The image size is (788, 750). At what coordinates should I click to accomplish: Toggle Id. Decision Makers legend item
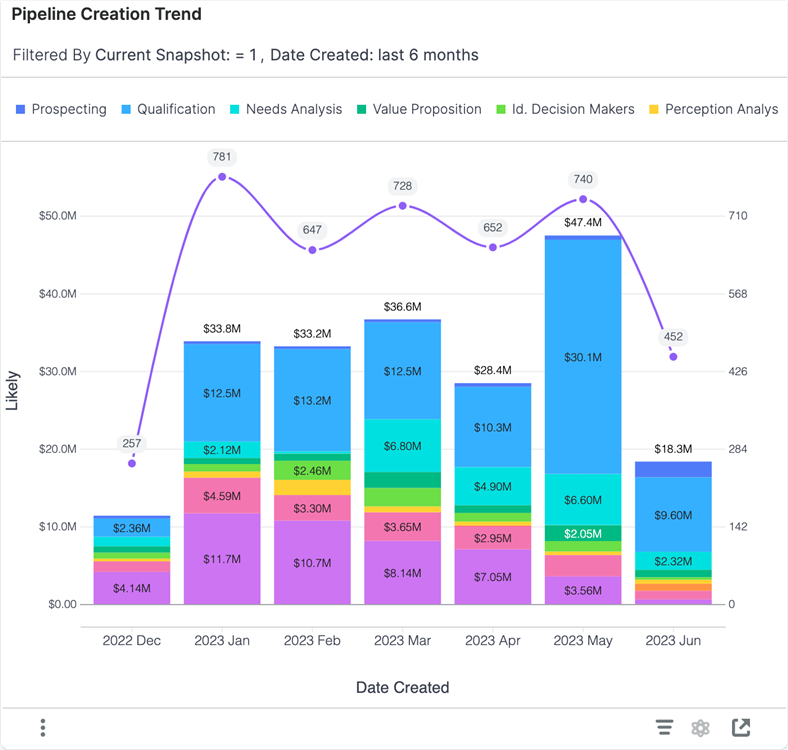(565, 109)
